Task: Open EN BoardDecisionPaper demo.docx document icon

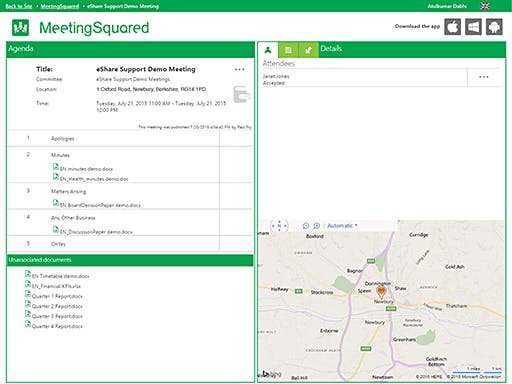Action: 56,203
